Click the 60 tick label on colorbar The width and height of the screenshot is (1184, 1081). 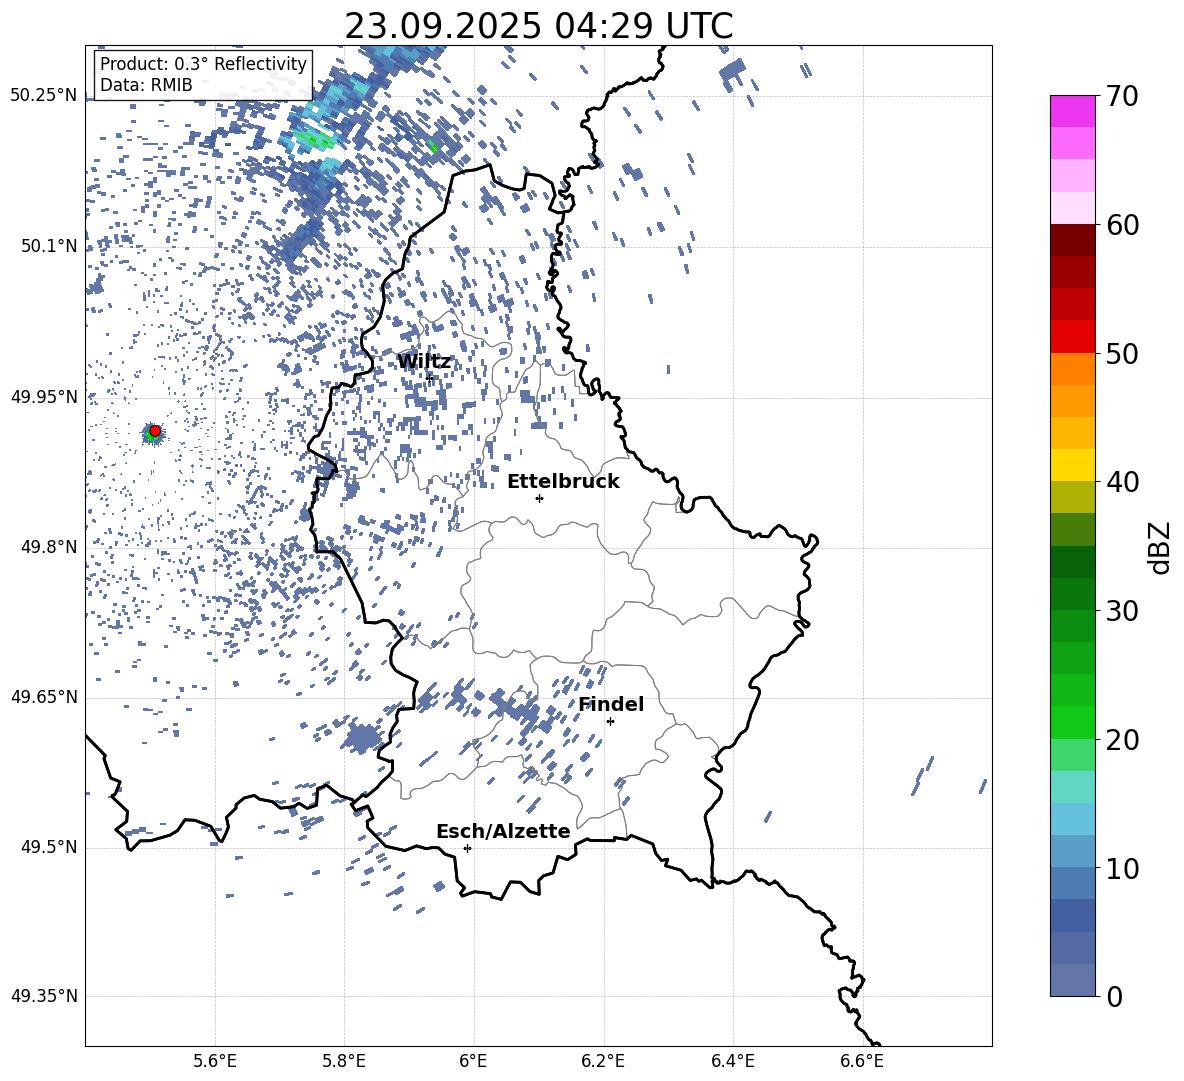click(1122, 225)
